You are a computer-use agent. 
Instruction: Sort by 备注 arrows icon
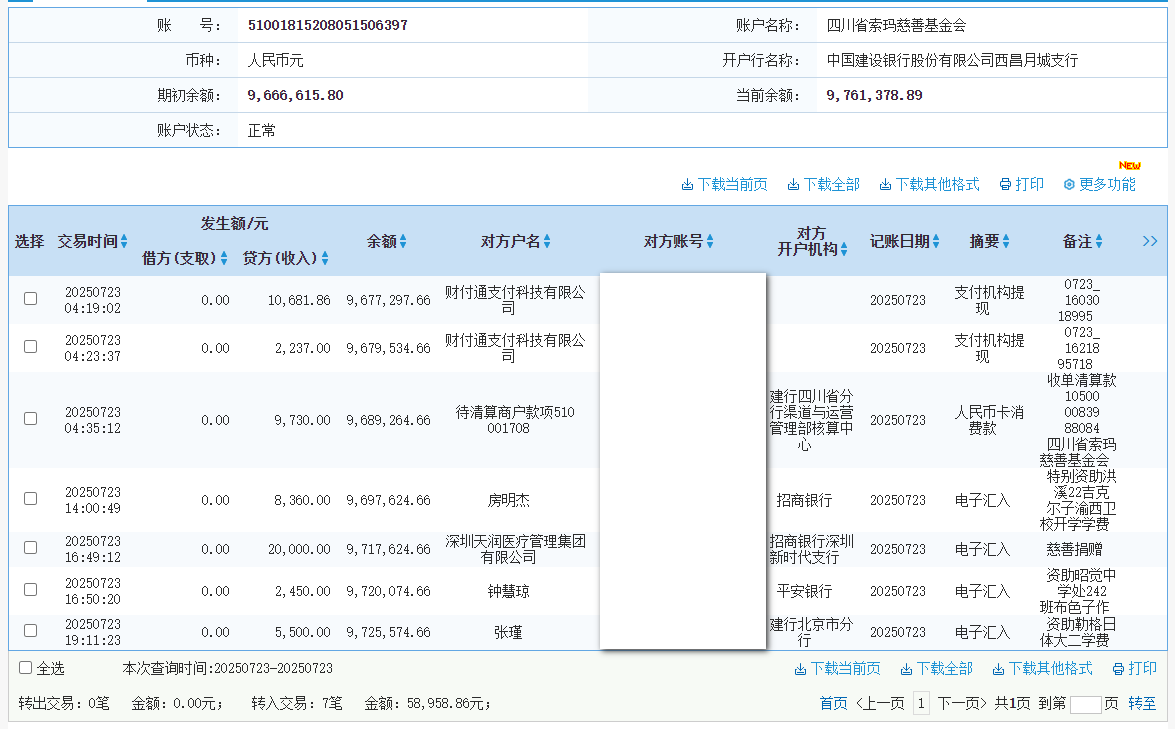point(1099,241)
